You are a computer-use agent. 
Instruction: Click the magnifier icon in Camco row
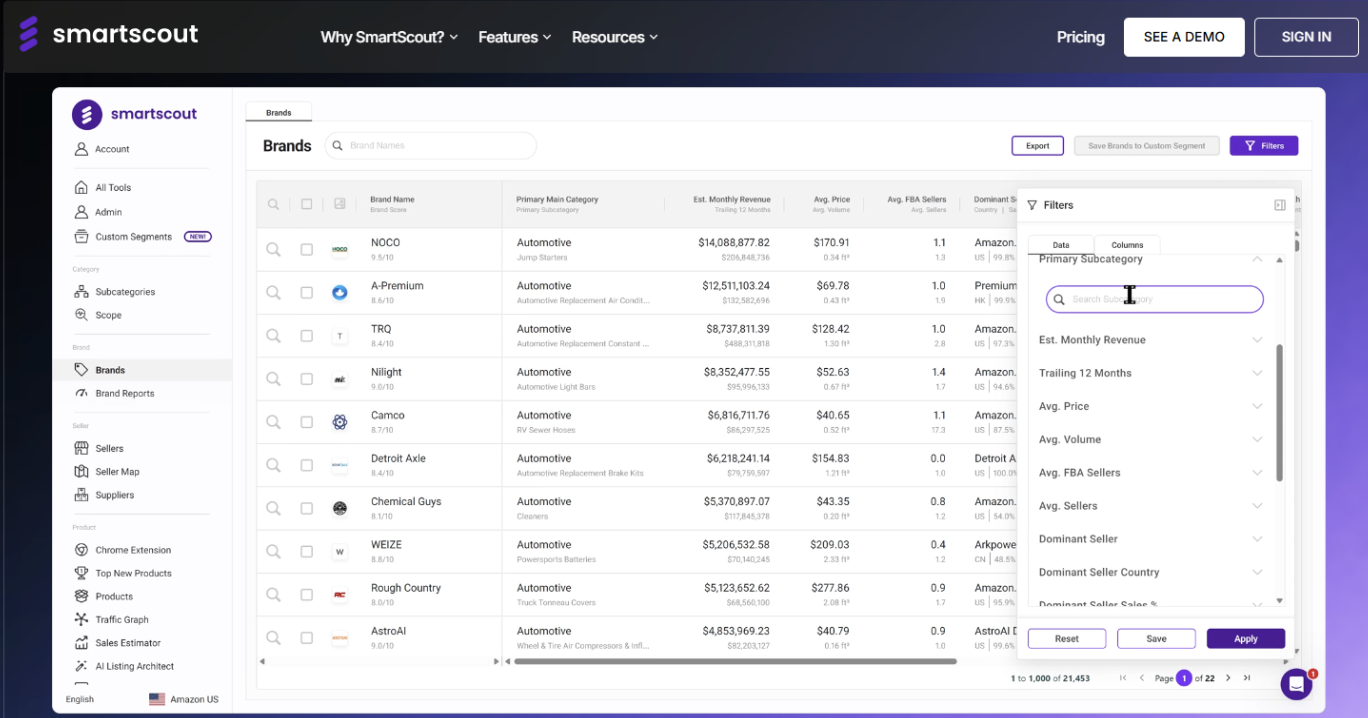273,422
